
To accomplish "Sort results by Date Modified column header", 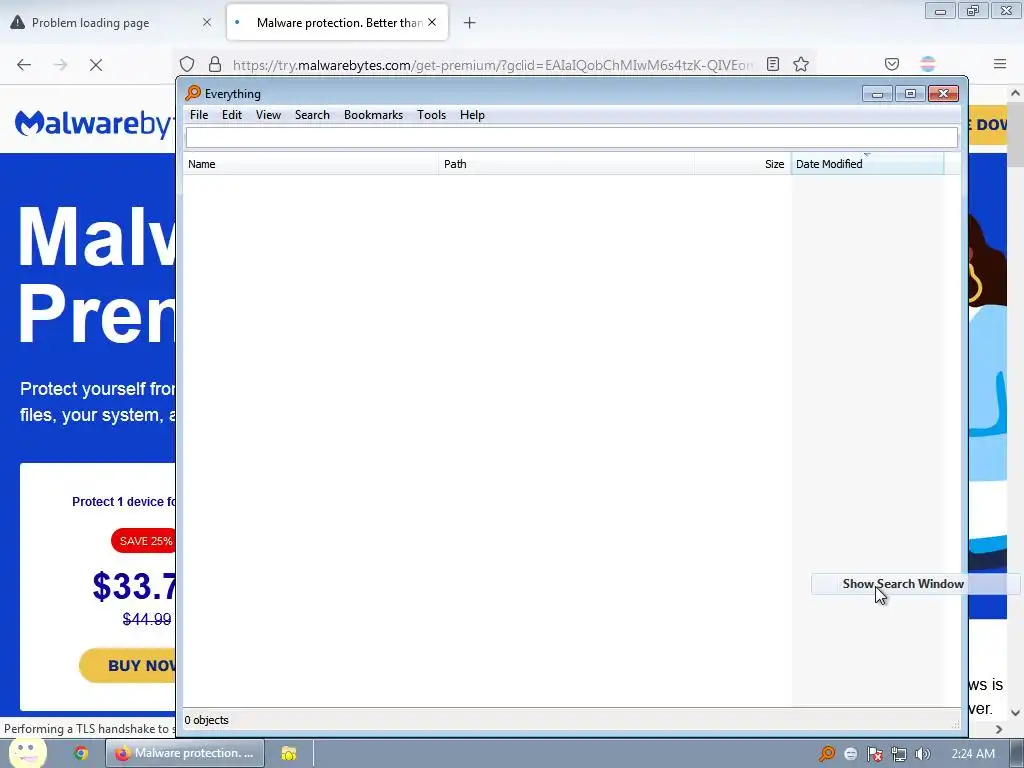I will click(867, 164).
